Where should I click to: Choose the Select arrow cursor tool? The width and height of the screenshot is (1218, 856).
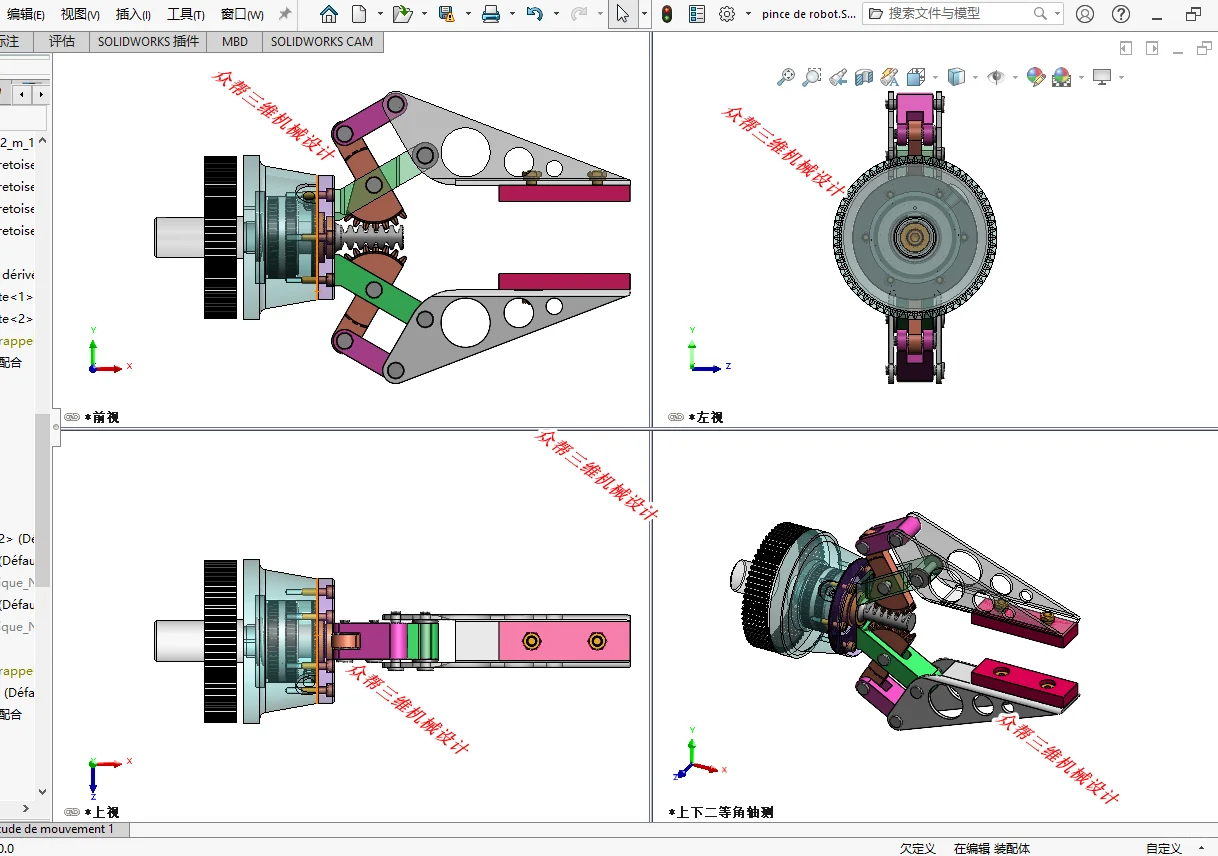pyautogui.click(x=623, y=14)
